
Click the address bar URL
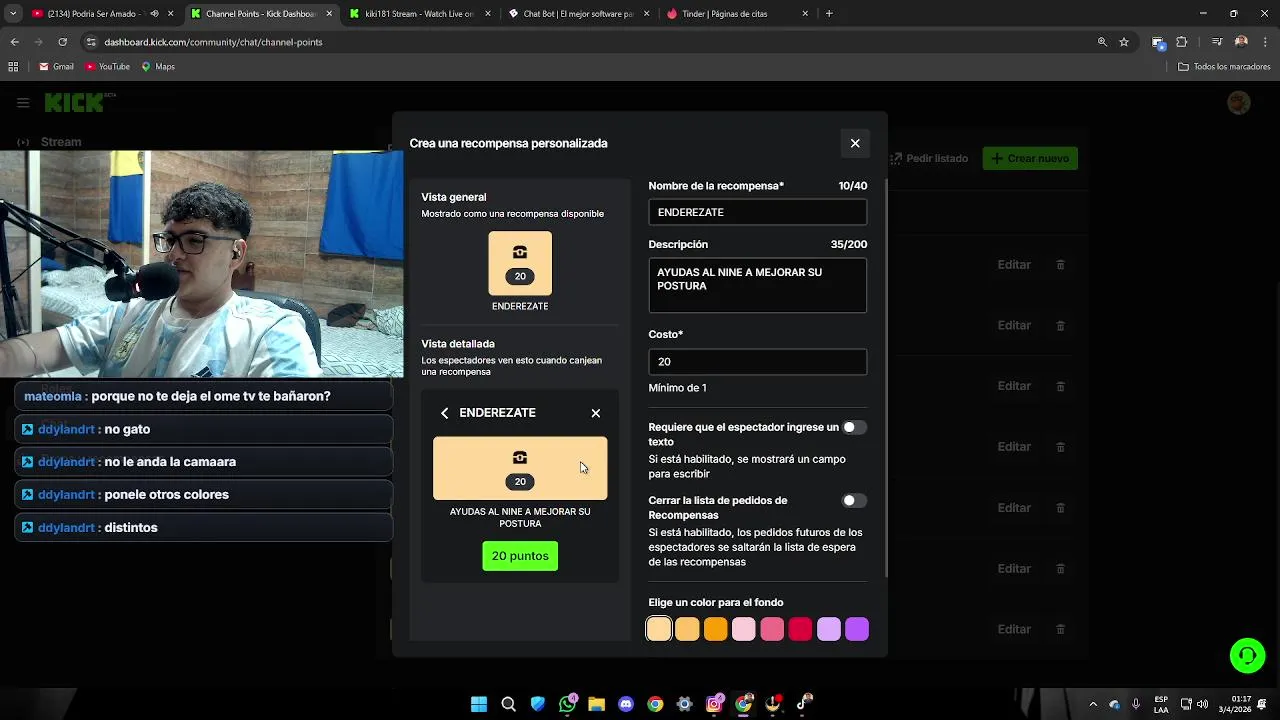pos(213,42)
